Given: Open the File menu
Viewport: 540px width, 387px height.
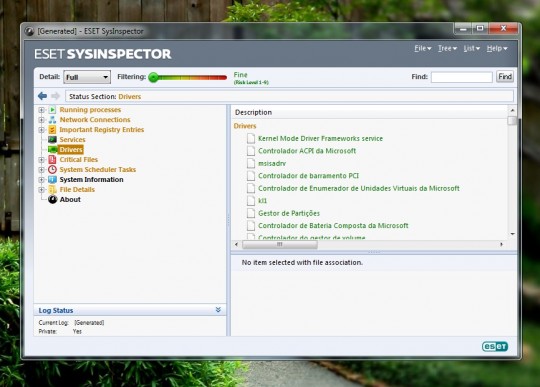Looking at the screenshot, I should pos(423,49).
